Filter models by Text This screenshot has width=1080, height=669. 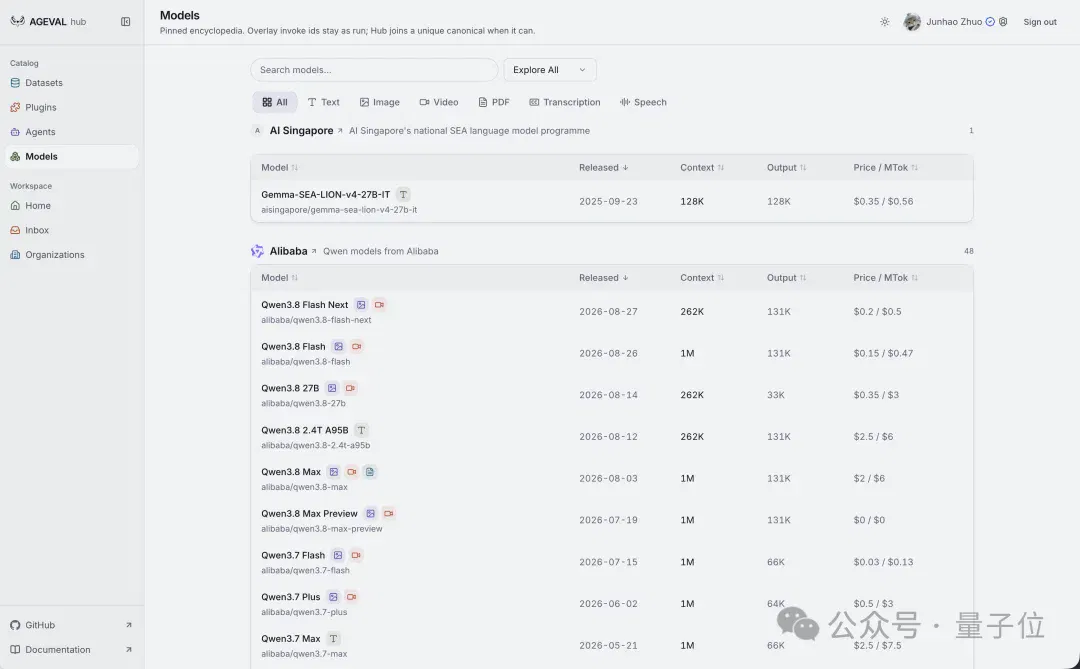point(324,102)
